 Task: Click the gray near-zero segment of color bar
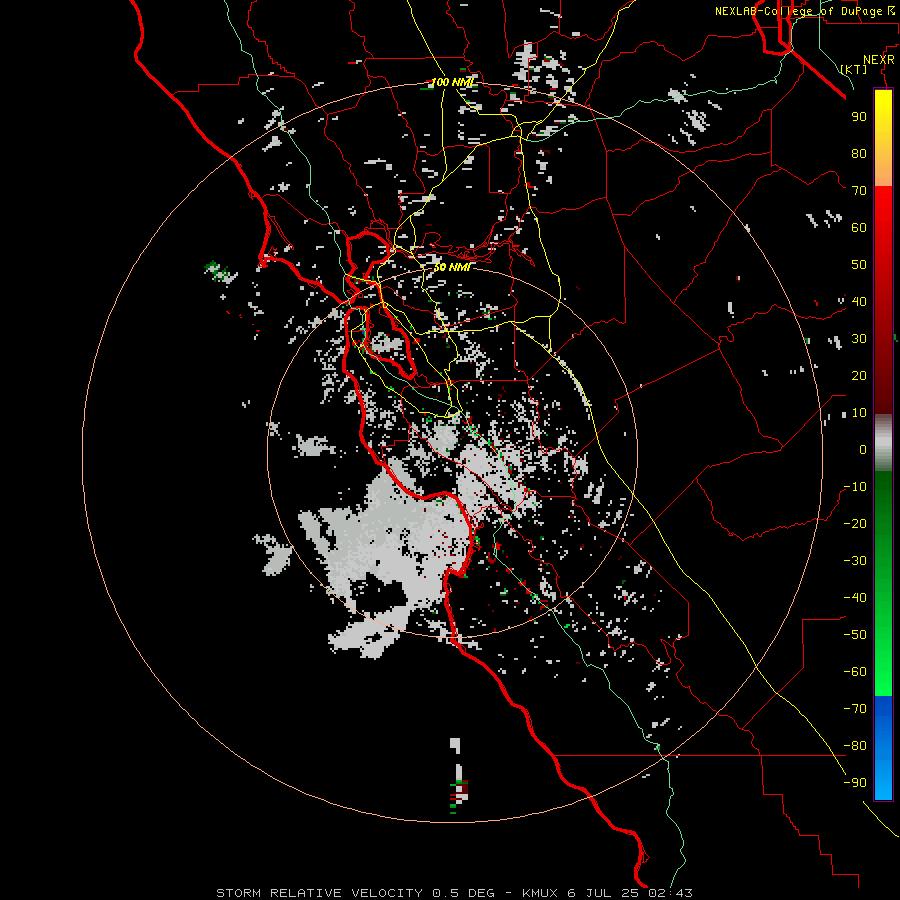pos(883,443)
